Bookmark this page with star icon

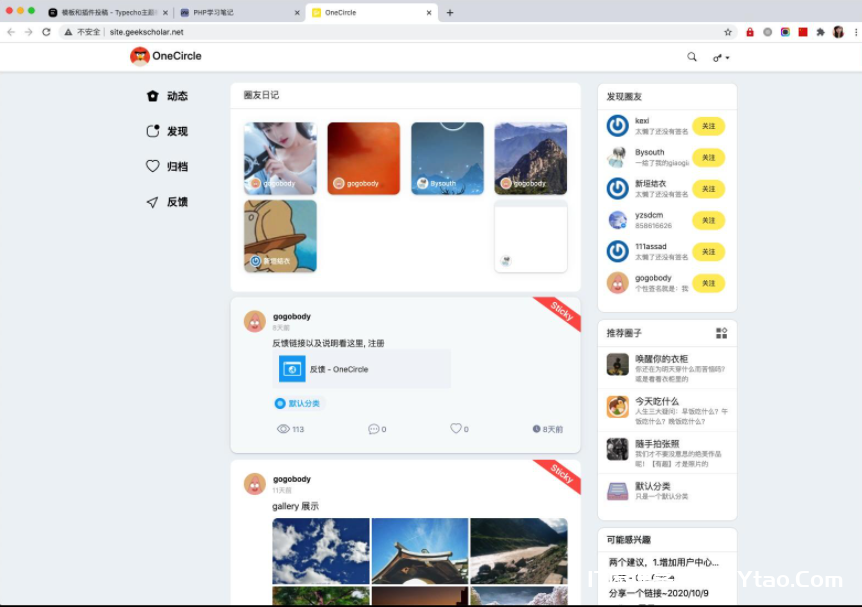(728, 32)
